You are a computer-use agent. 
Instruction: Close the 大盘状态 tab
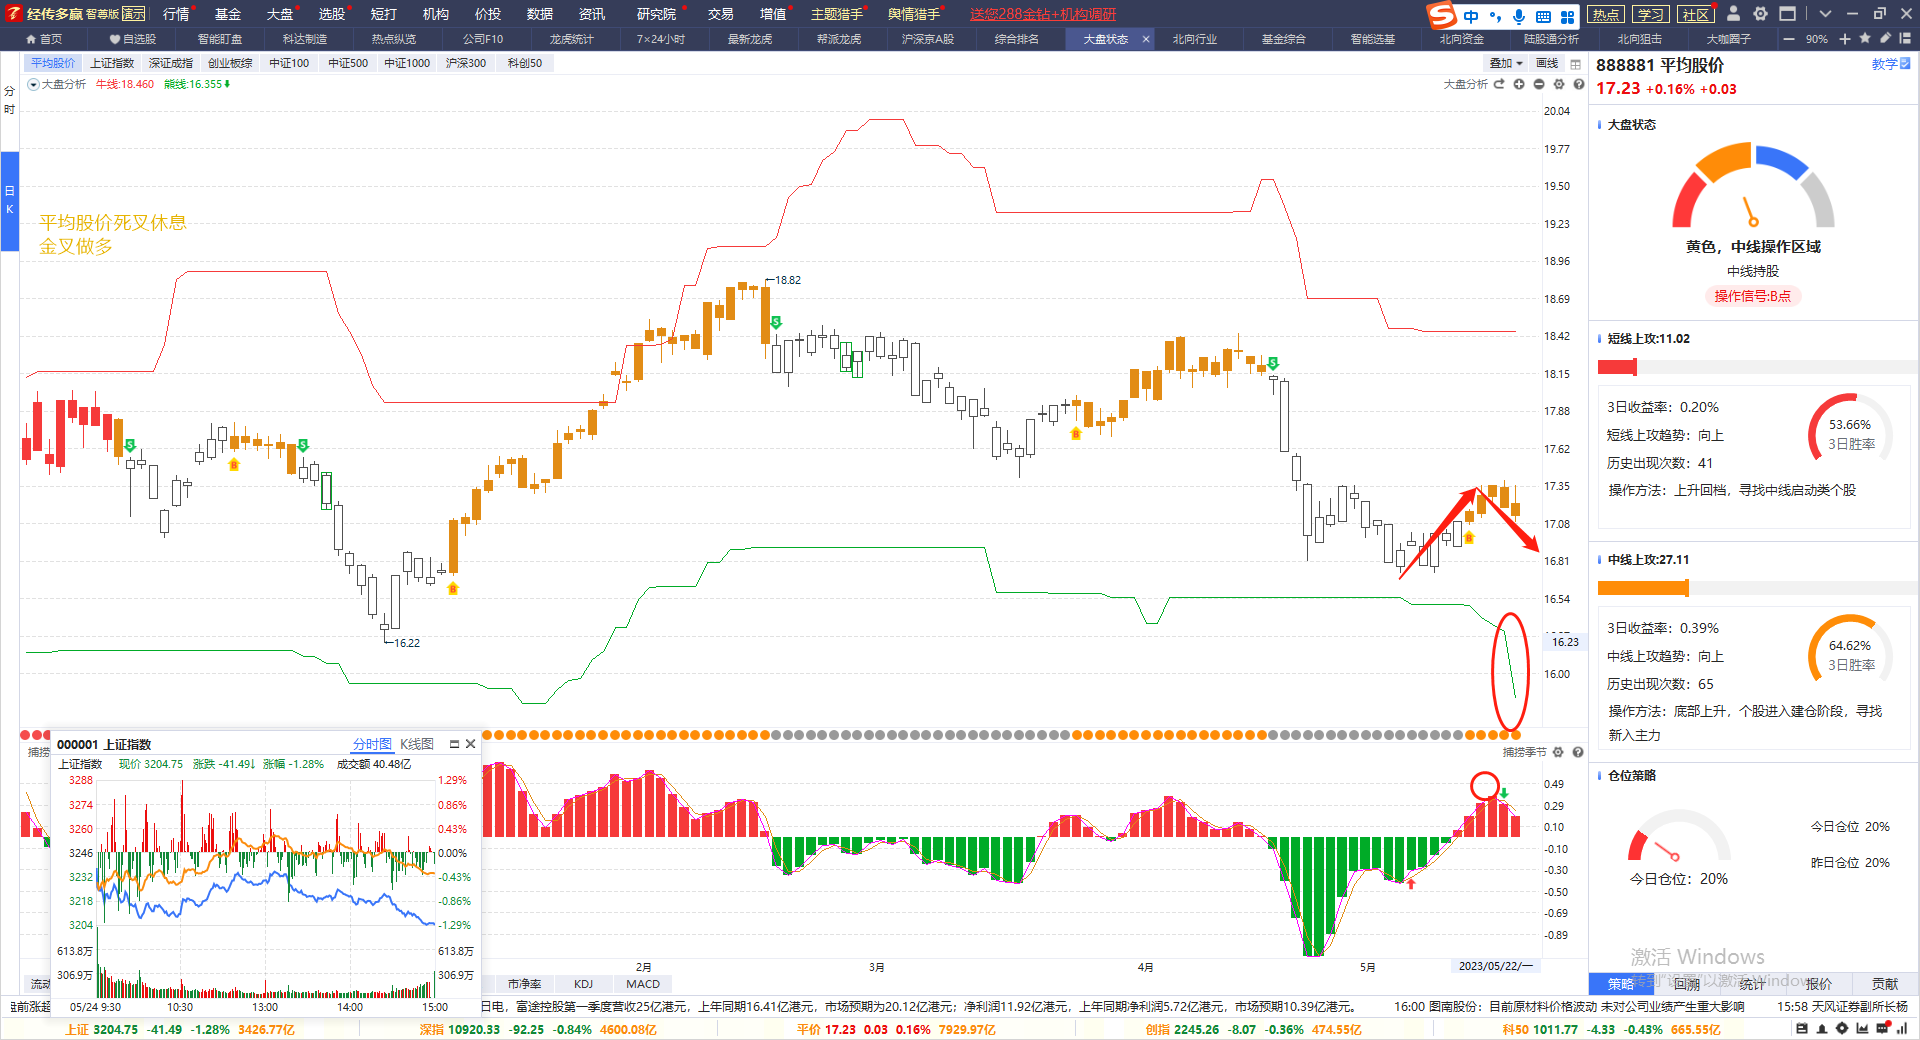[x=1146, y=39]
